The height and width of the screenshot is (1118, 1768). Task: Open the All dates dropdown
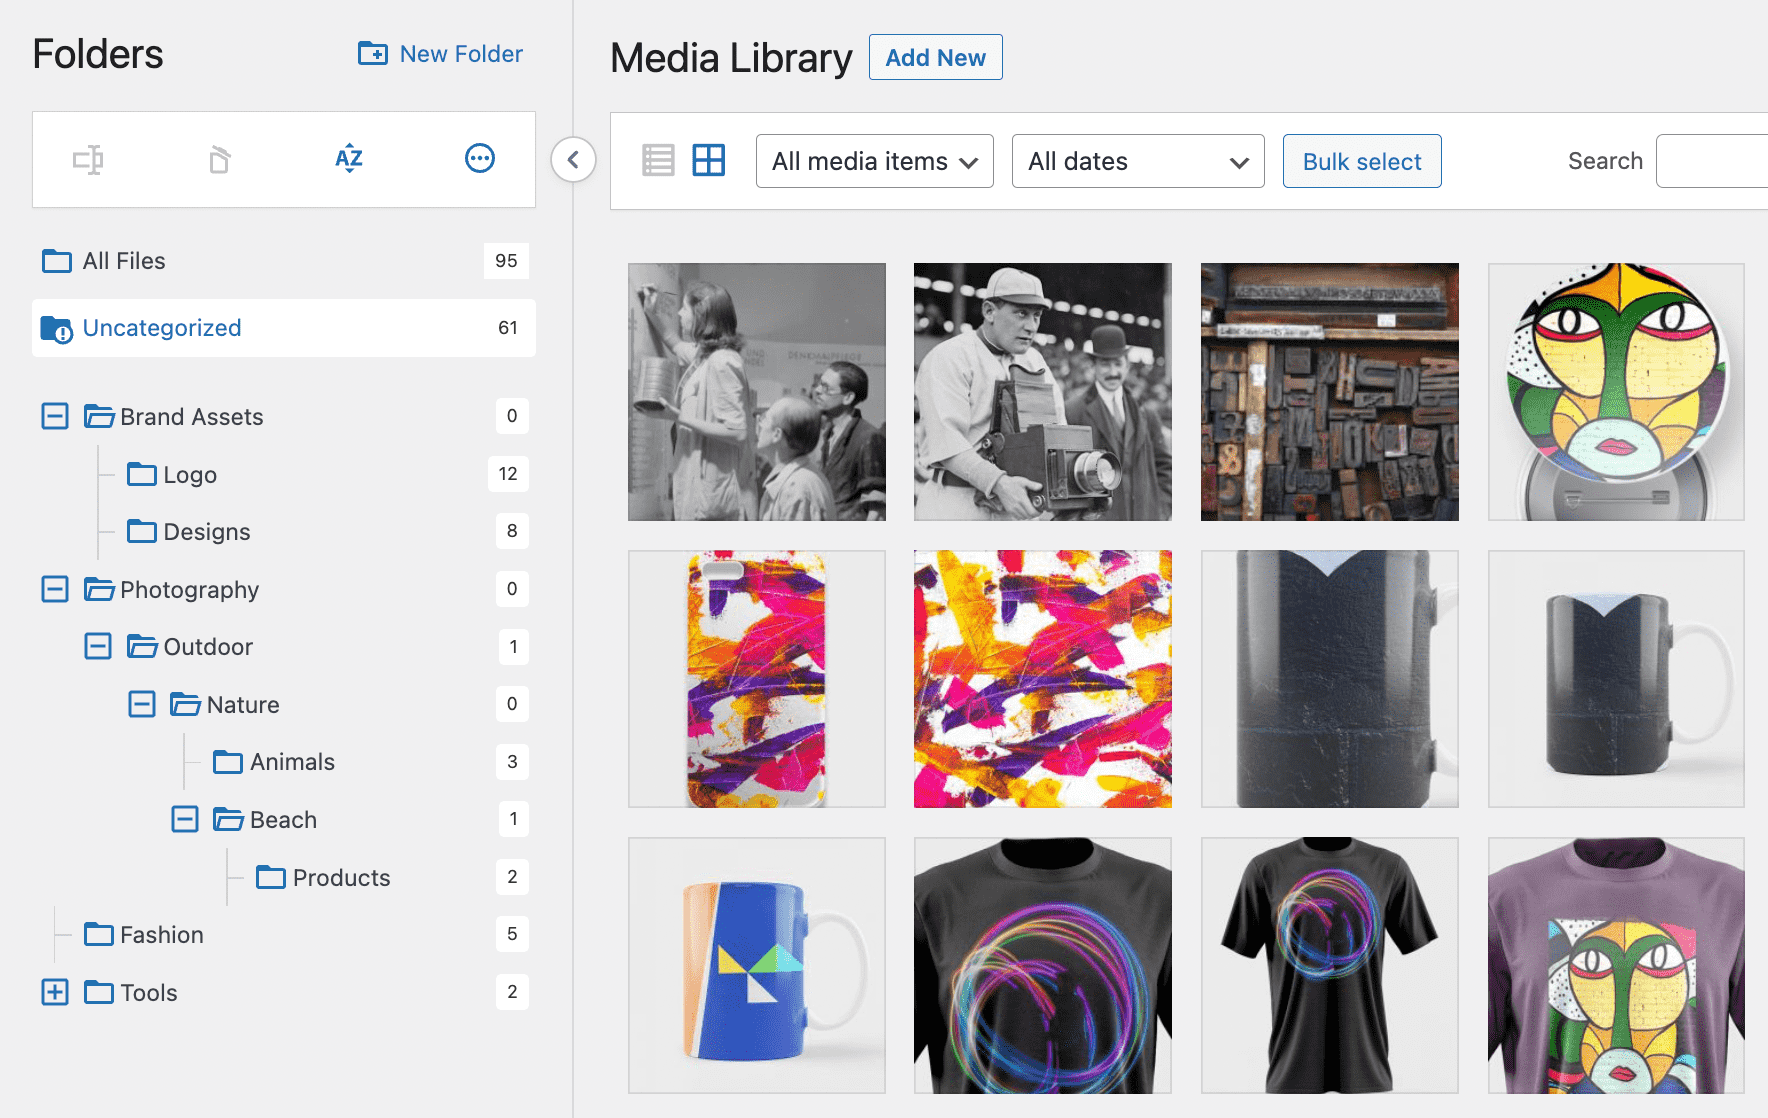point(1138,162)
